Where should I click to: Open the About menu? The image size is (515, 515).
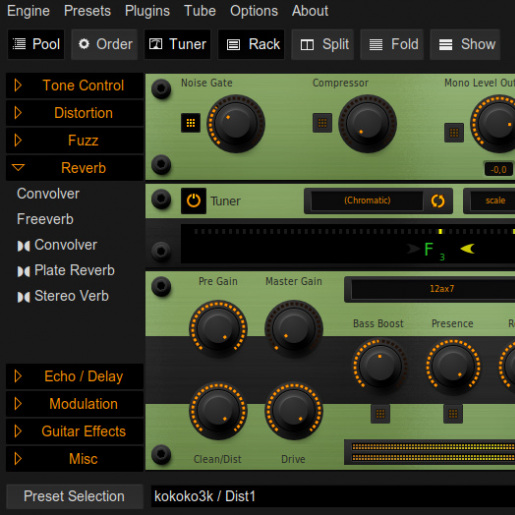310,11
